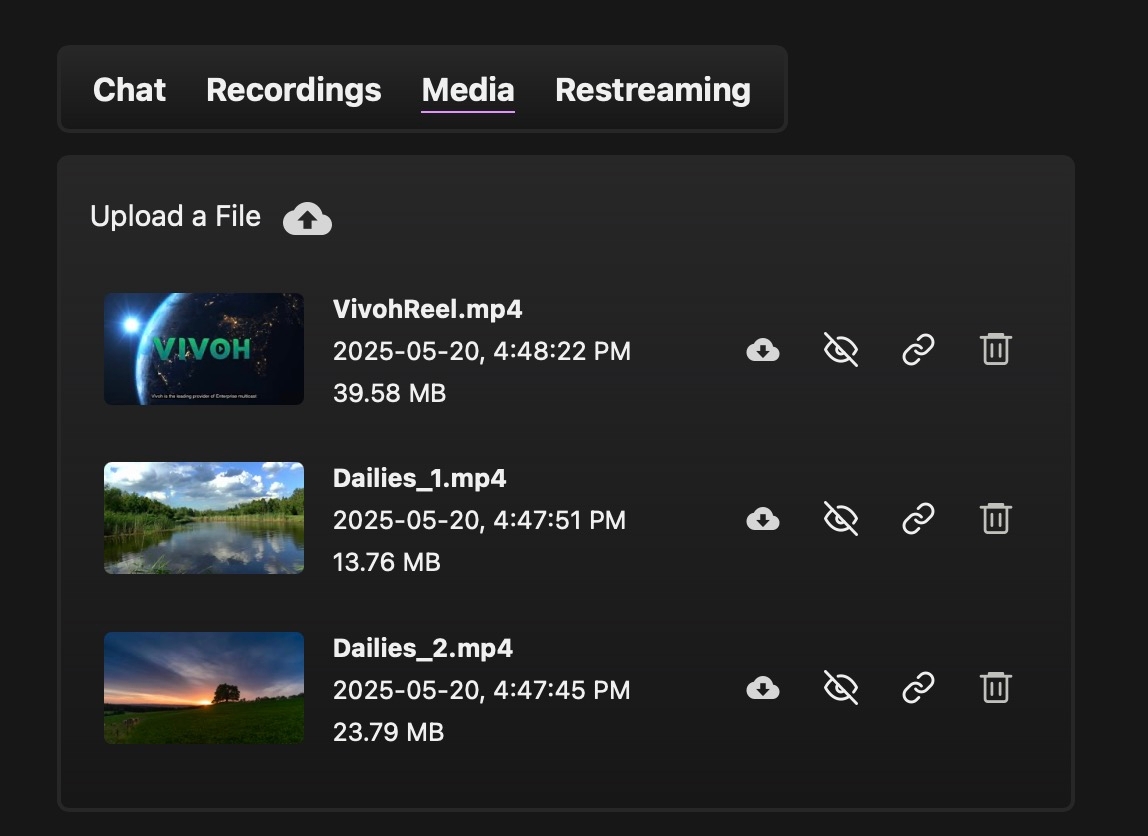Copy link for Dailies_1.mp4
This screenshot has width=1148, height=836.
coord(918,519)
